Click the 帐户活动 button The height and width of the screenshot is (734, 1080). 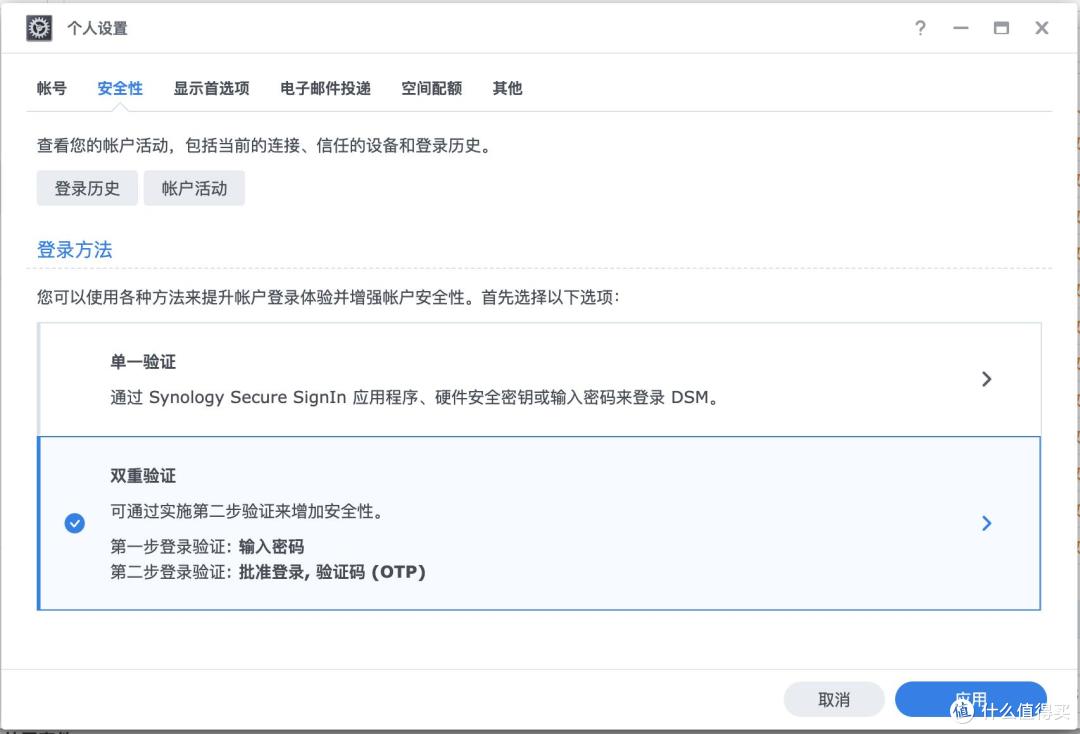coord(194,188)
